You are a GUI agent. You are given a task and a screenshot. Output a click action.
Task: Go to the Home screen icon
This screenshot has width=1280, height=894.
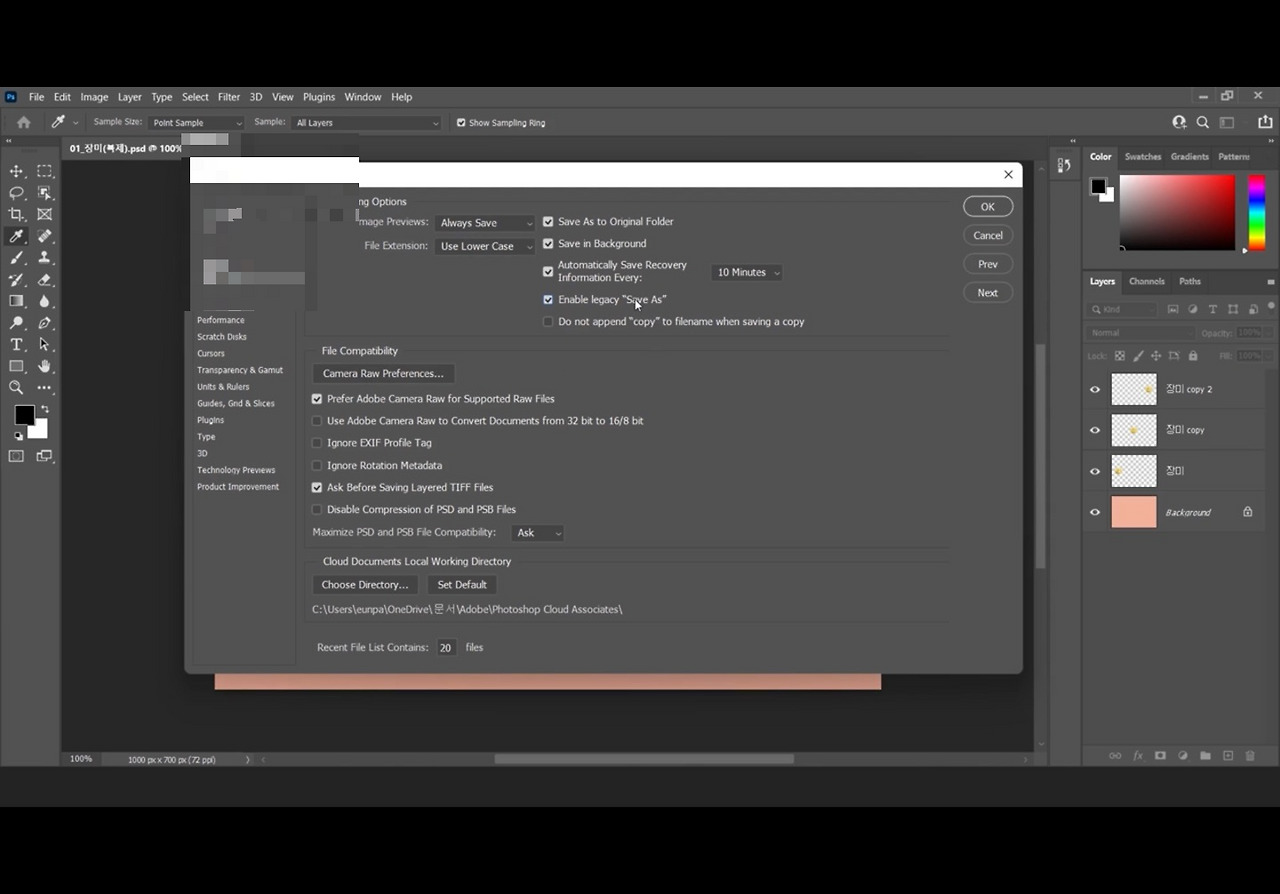coord(24,122)
